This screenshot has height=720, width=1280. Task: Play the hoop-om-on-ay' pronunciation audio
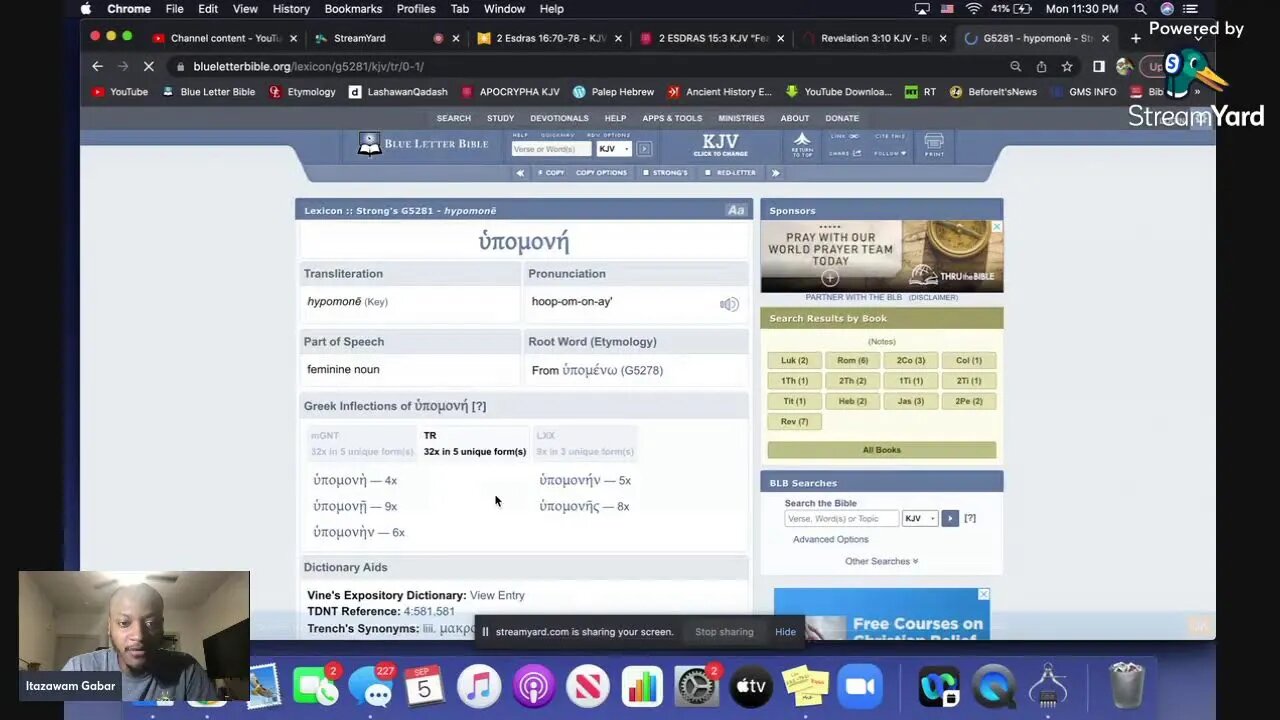(729, 304)
